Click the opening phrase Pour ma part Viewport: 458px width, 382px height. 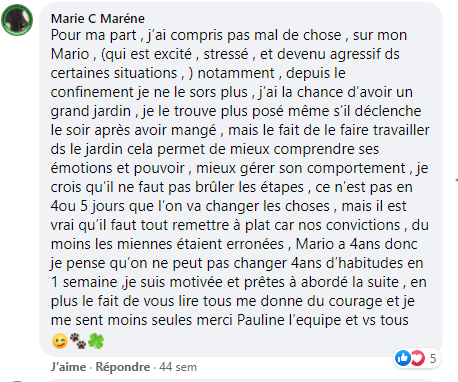(x=94, y=35)
